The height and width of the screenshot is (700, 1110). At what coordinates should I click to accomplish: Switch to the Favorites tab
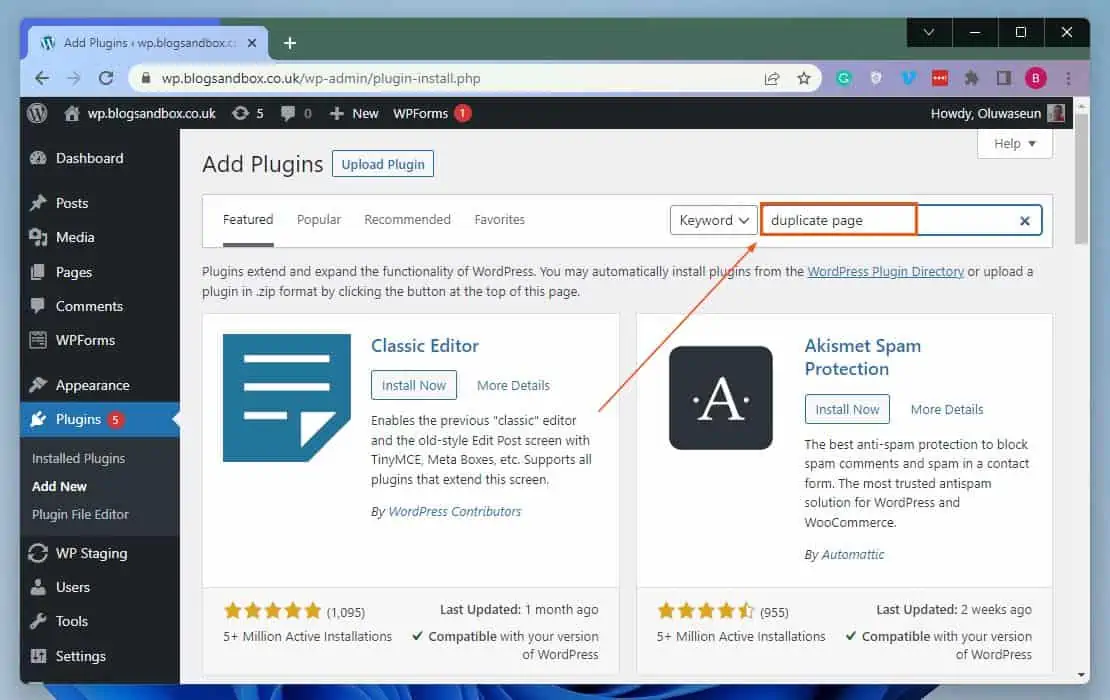click(500, 219)
